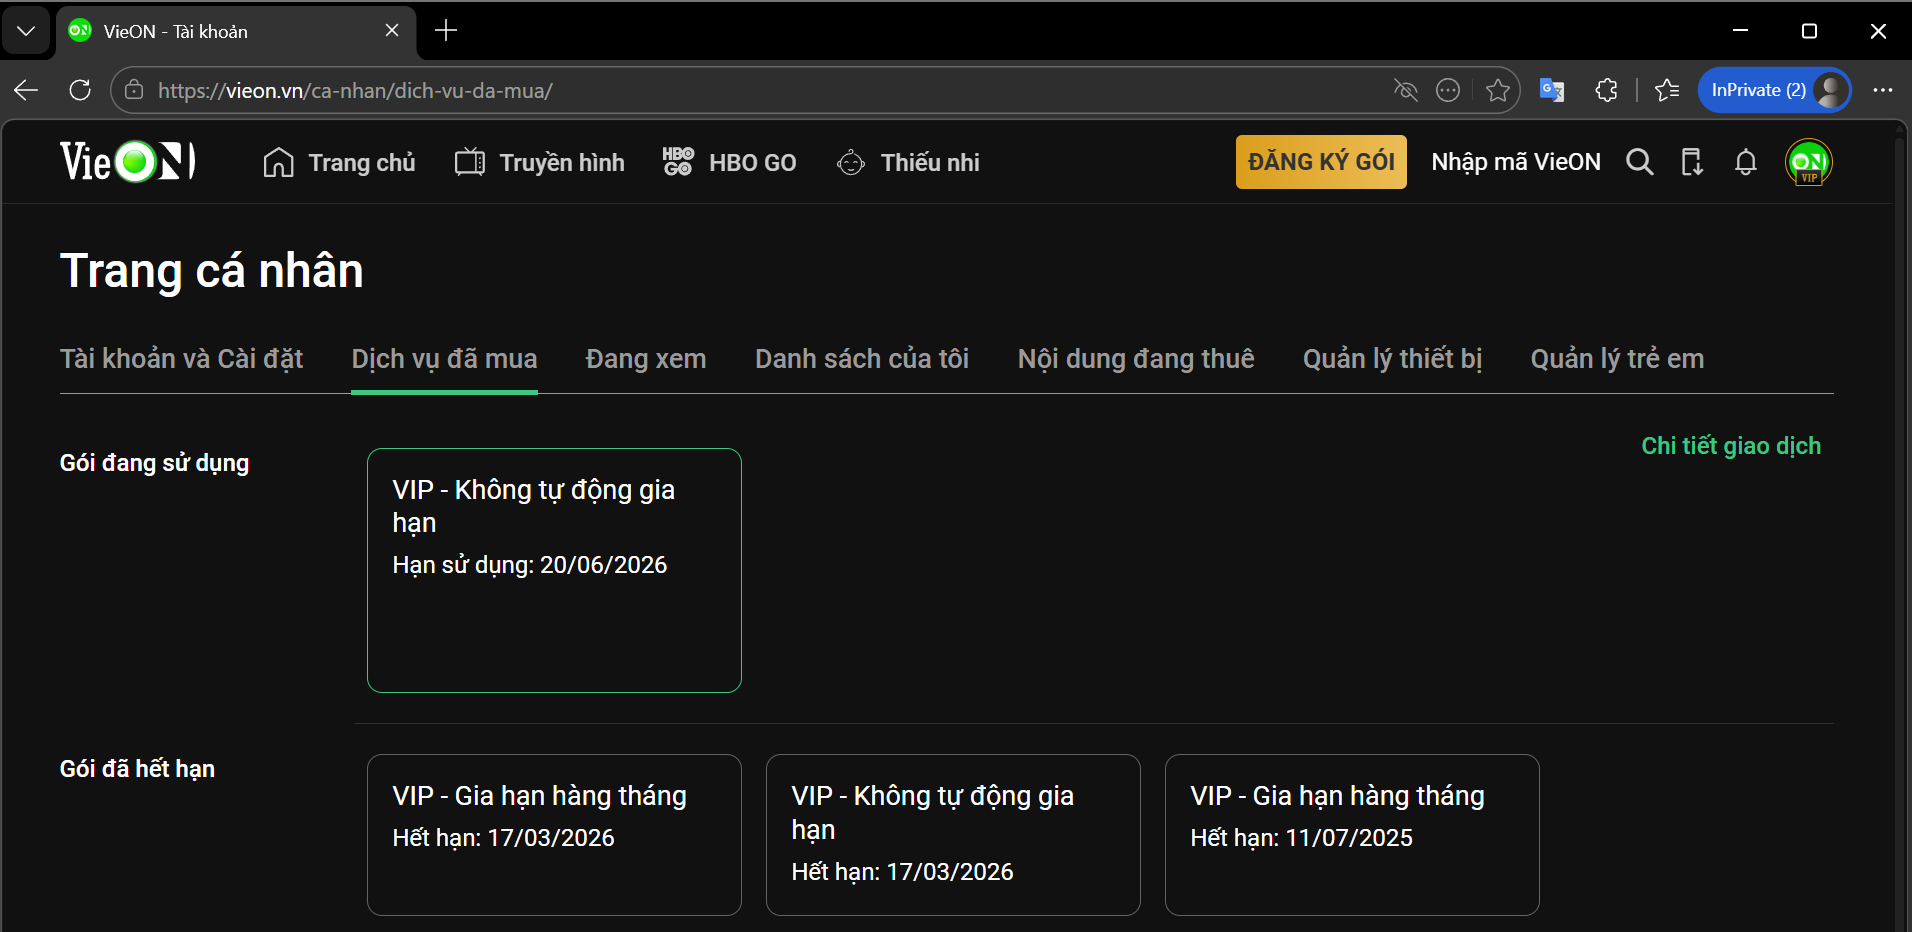Open the notifications bell
The width and height of the screenshot is (1912, 932).
pyautogui.click(x=1746, y=162)
